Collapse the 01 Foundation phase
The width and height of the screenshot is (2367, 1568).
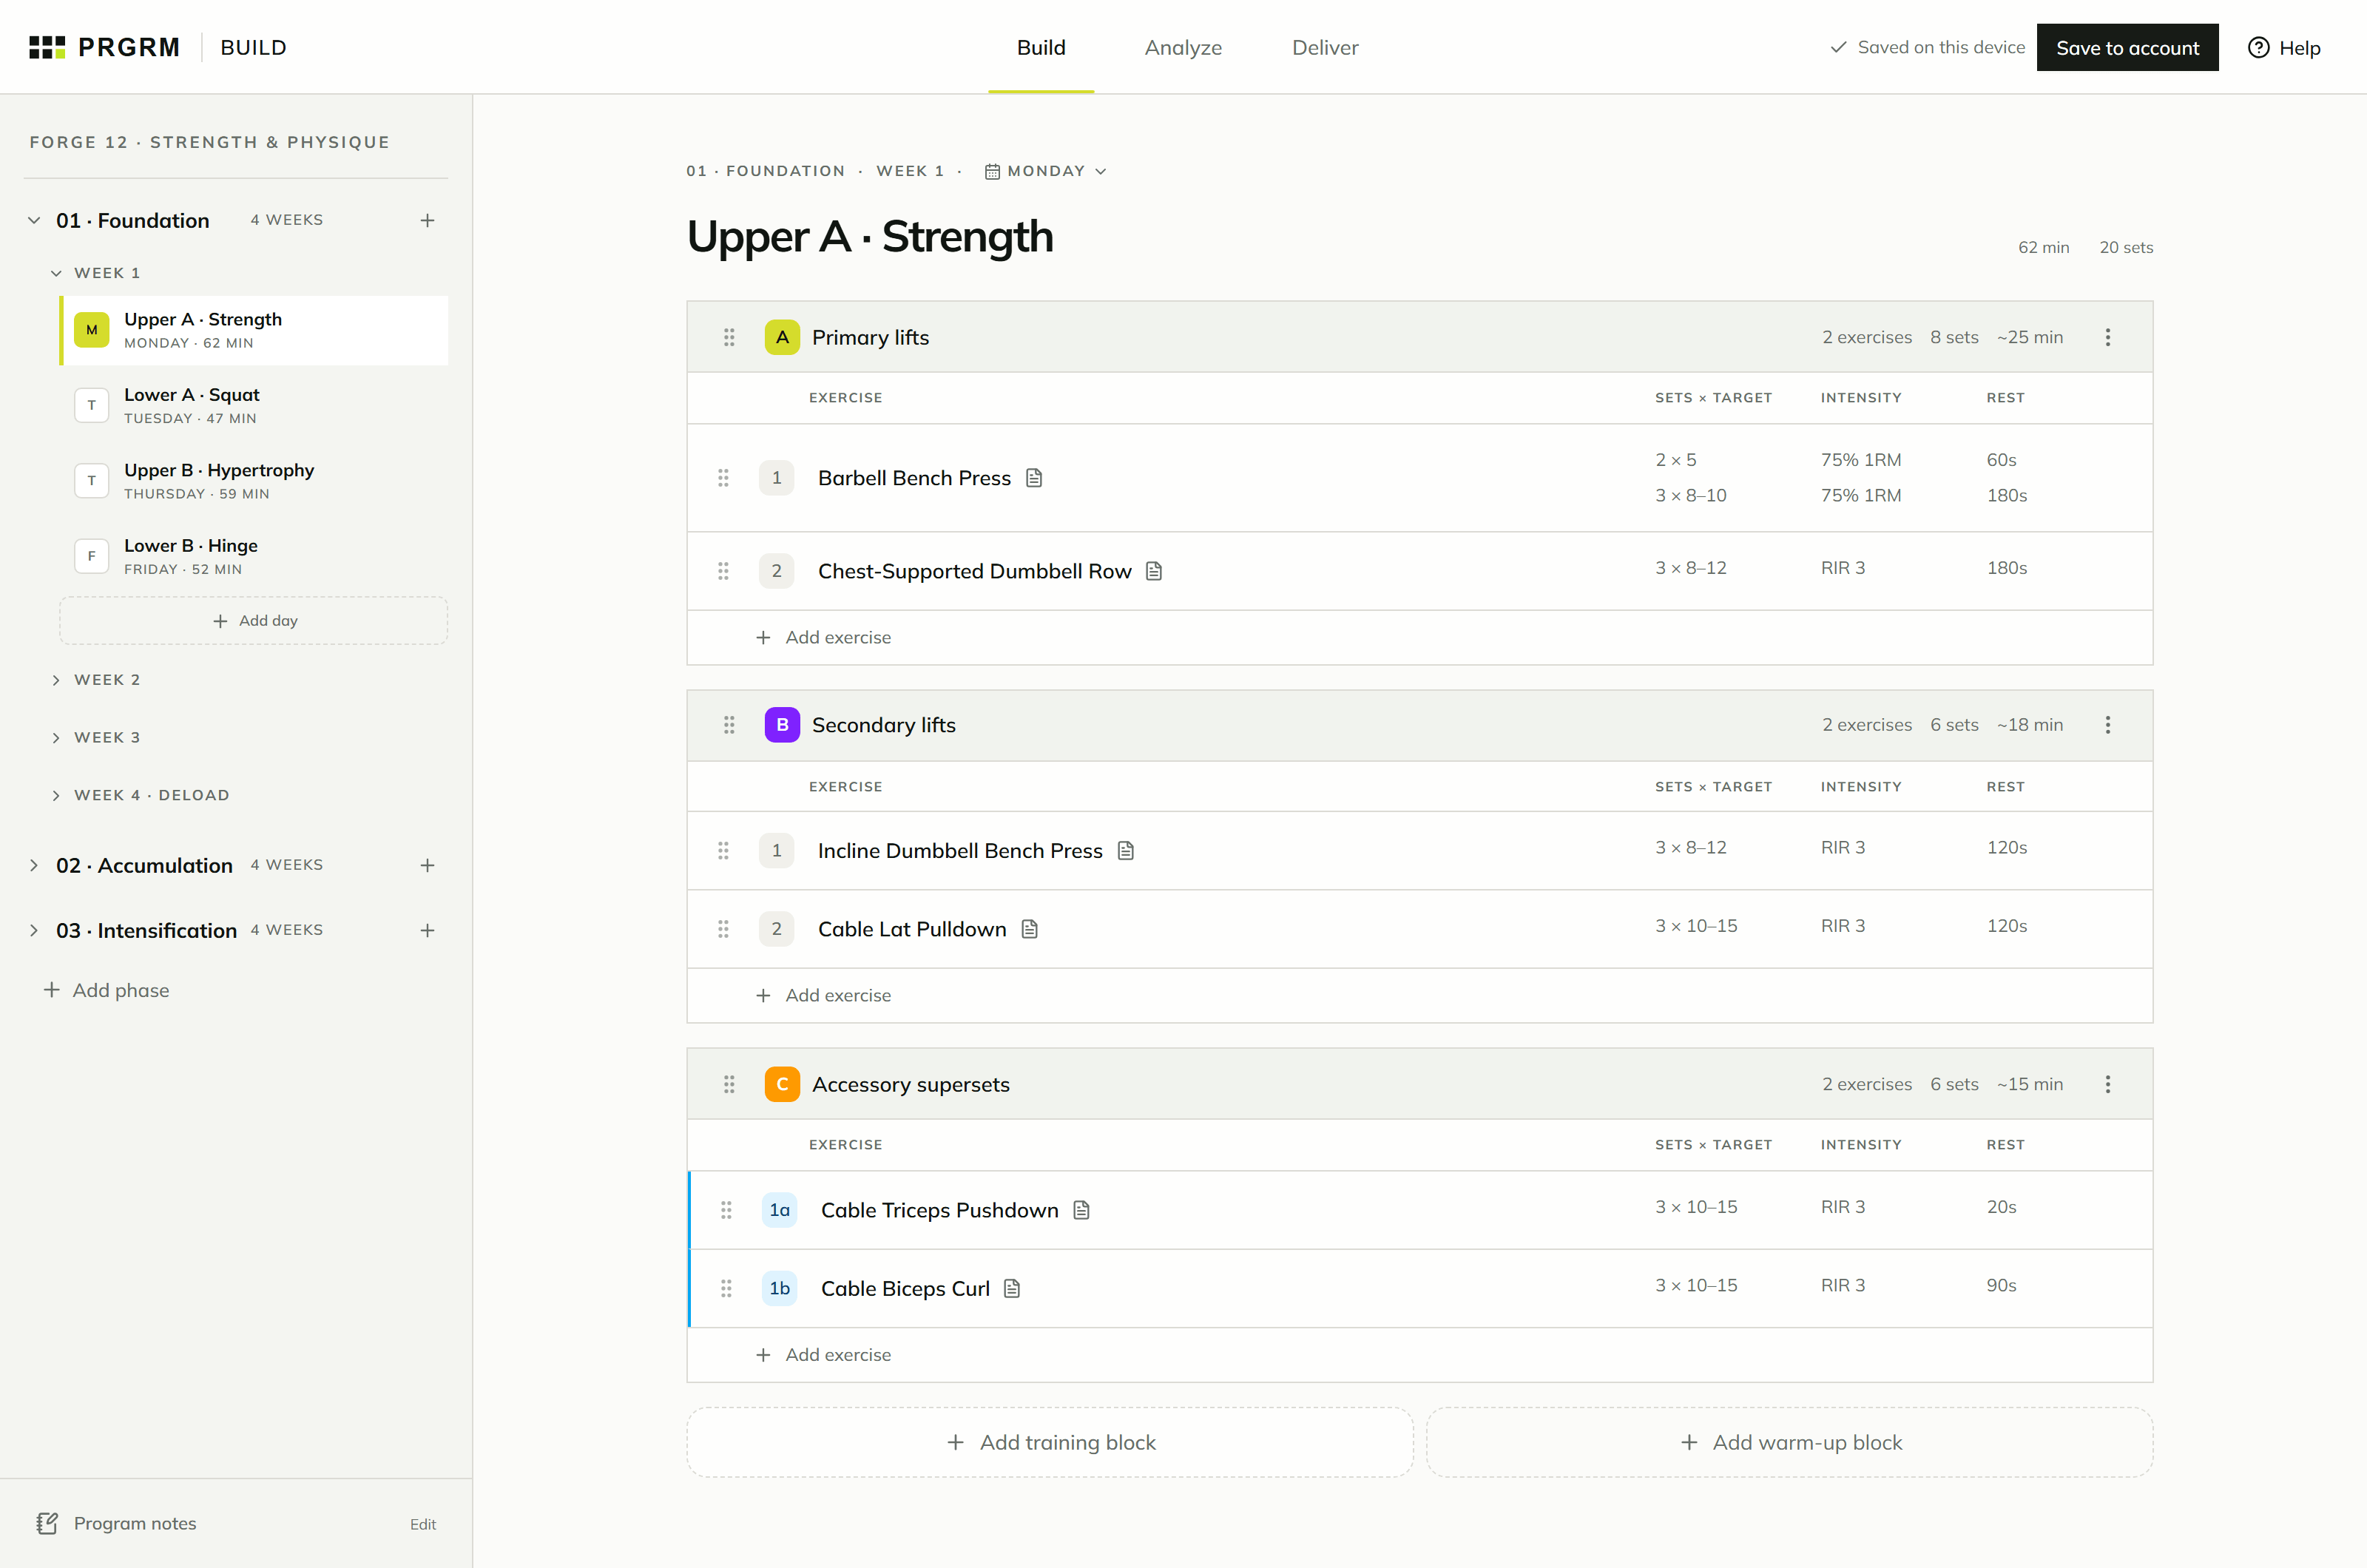[34, 220]
